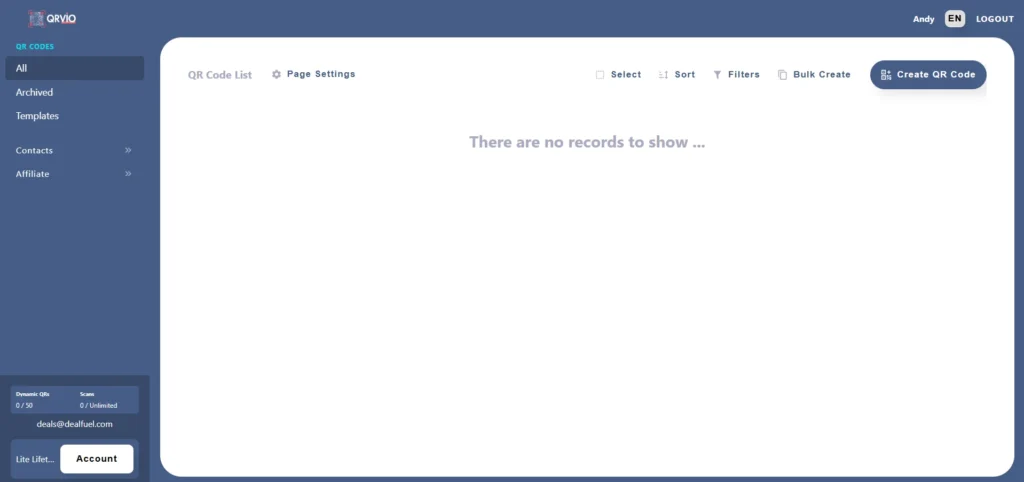Click the Scans 0 / Unlimited counter
Image resolution: width=1024 pixels, height=482 pixels.
click(99, 400)
